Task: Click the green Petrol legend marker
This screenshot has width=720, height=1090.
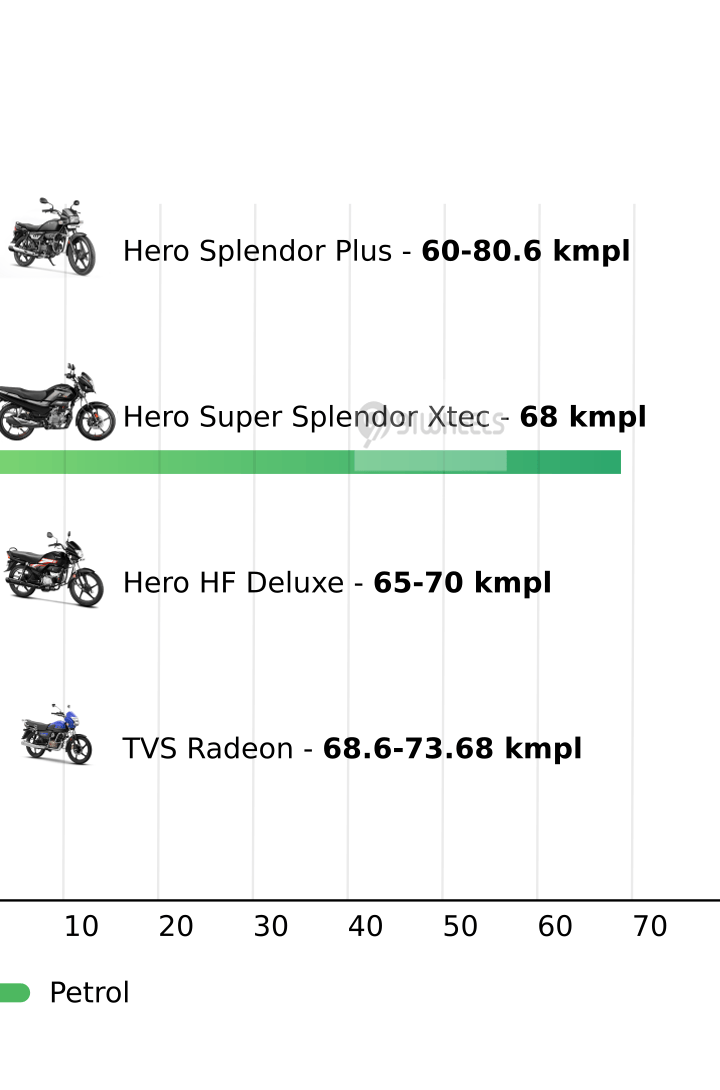Action: coord(15,993)
